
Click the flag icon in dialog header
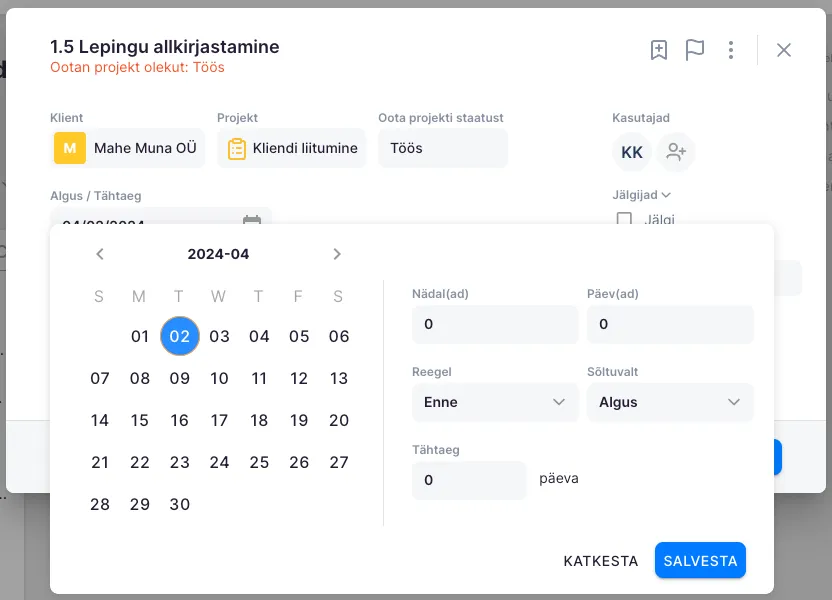tap(695, 50)
